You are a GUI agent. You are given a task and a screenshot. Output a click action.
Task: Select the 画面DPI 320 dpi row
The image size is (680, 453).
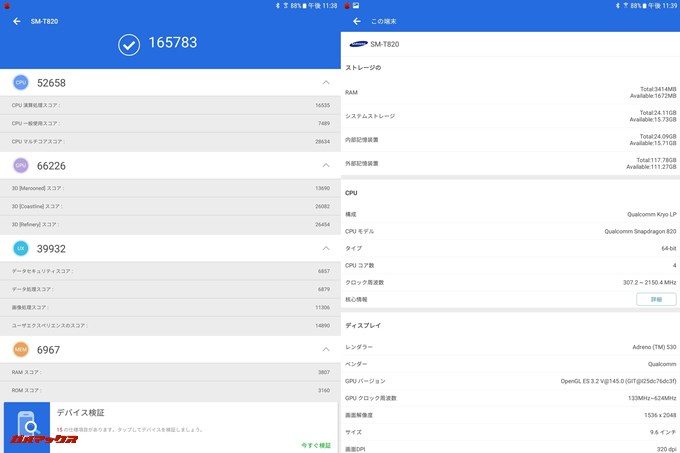click(510, 448)
